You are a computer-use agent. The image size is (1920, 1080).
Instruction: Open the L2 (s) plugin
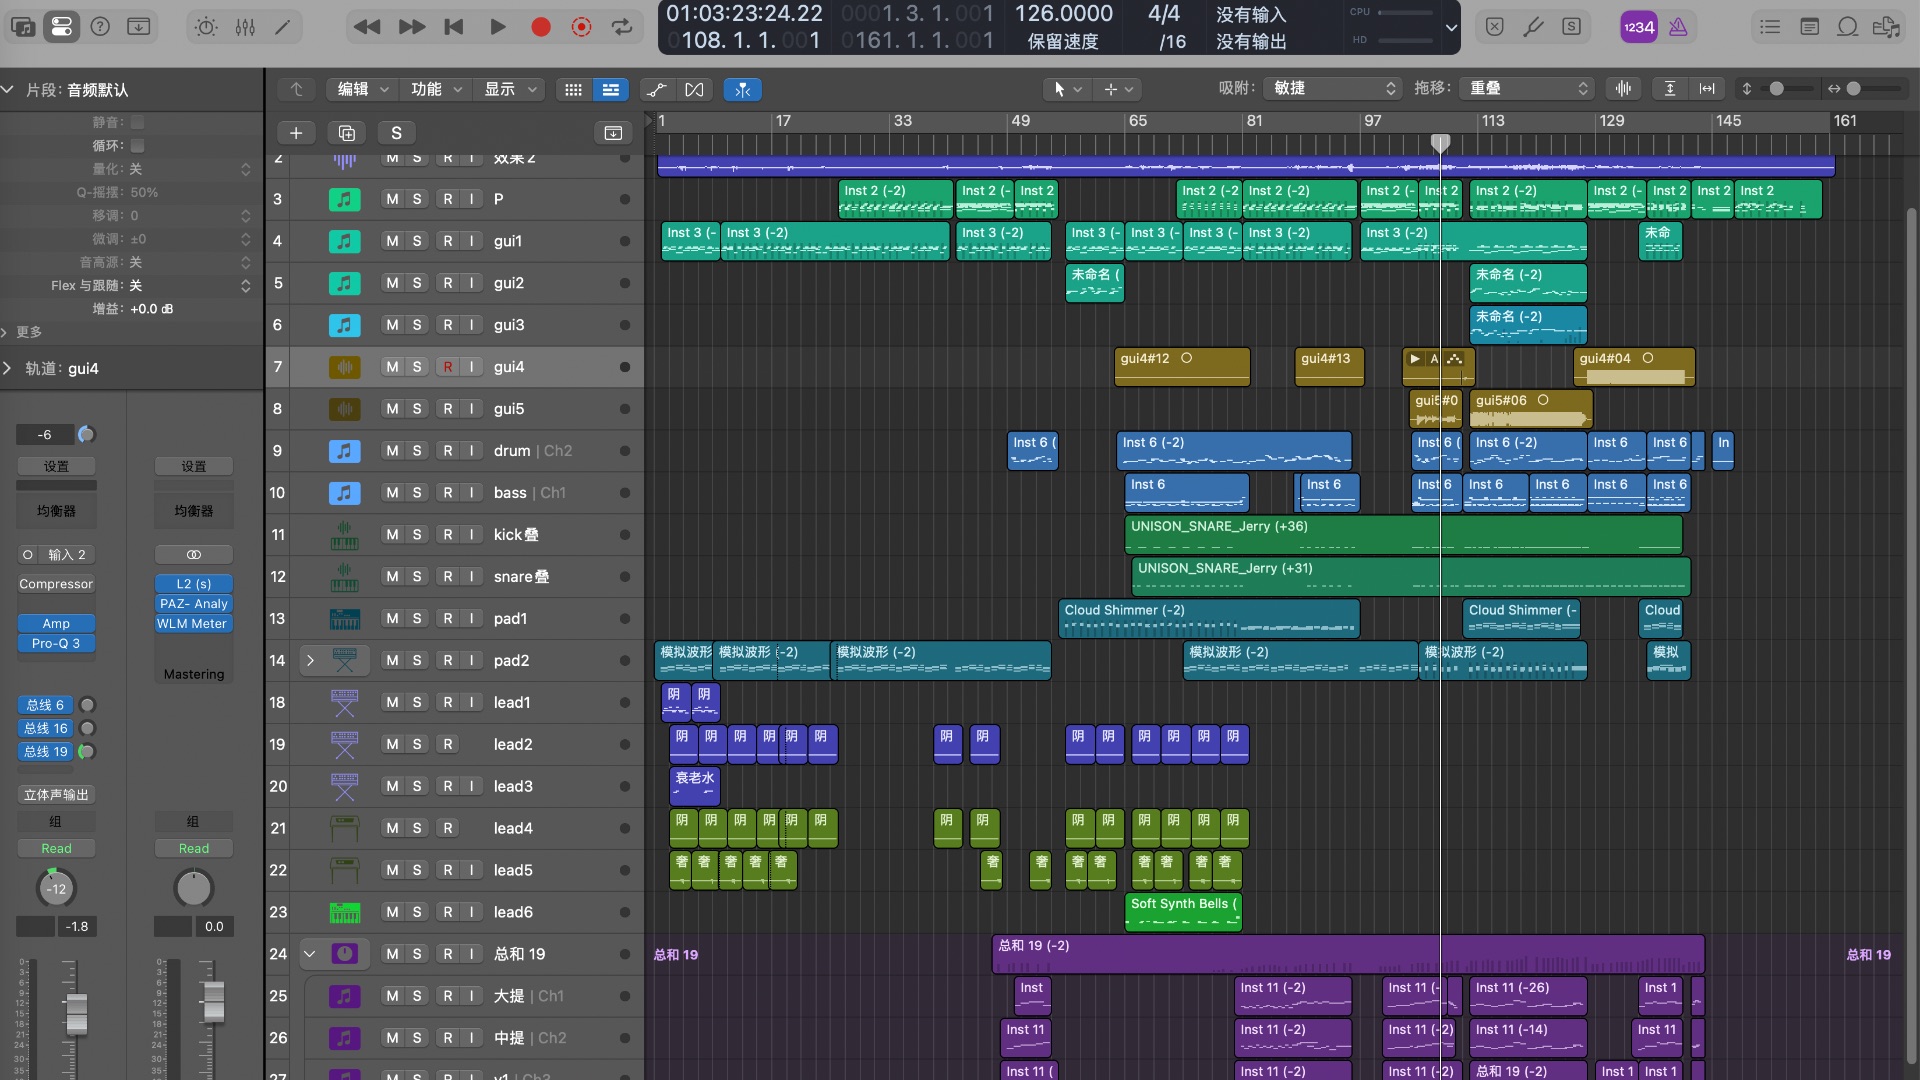pyautogui.click(x=194, y=583)
